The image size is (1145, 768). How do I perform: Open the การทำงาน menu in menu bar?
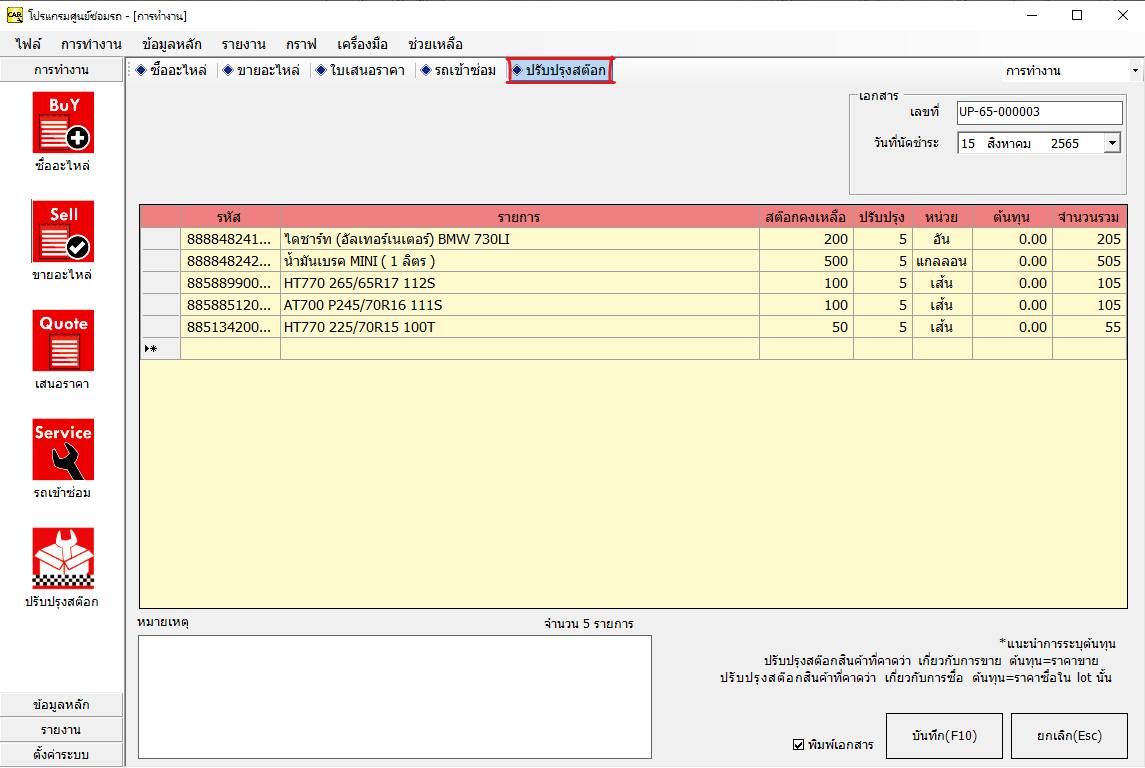[x=91, y=44]
